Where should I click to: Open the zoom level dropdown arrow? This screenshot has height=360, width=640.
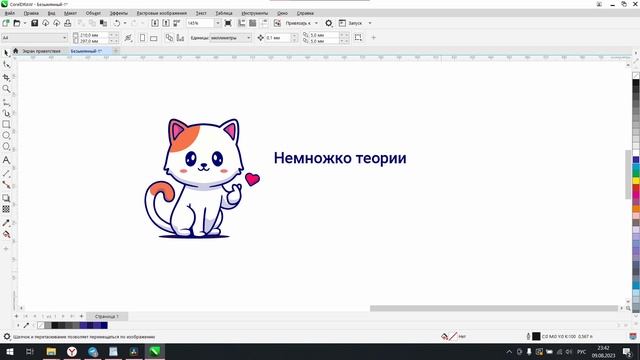218,23
